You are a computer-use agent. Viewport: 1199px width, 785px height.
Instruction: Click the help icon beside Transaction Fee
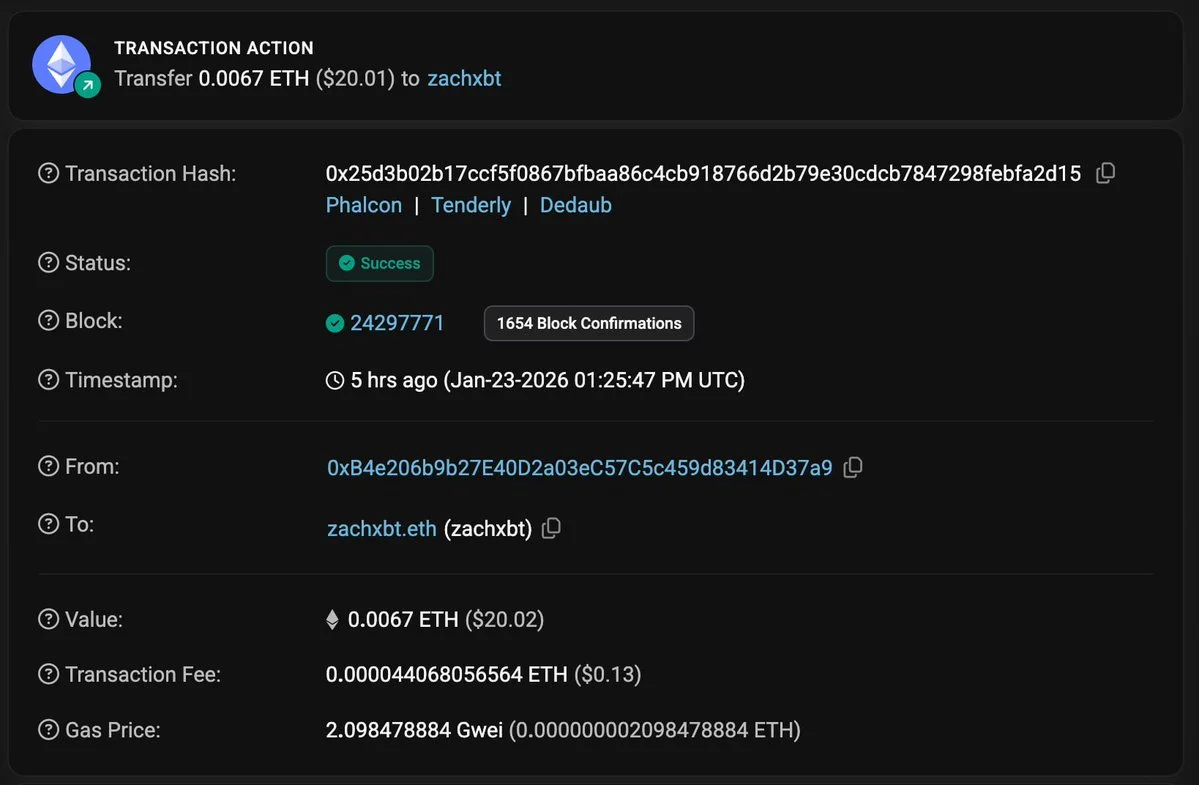click(48, 674)
